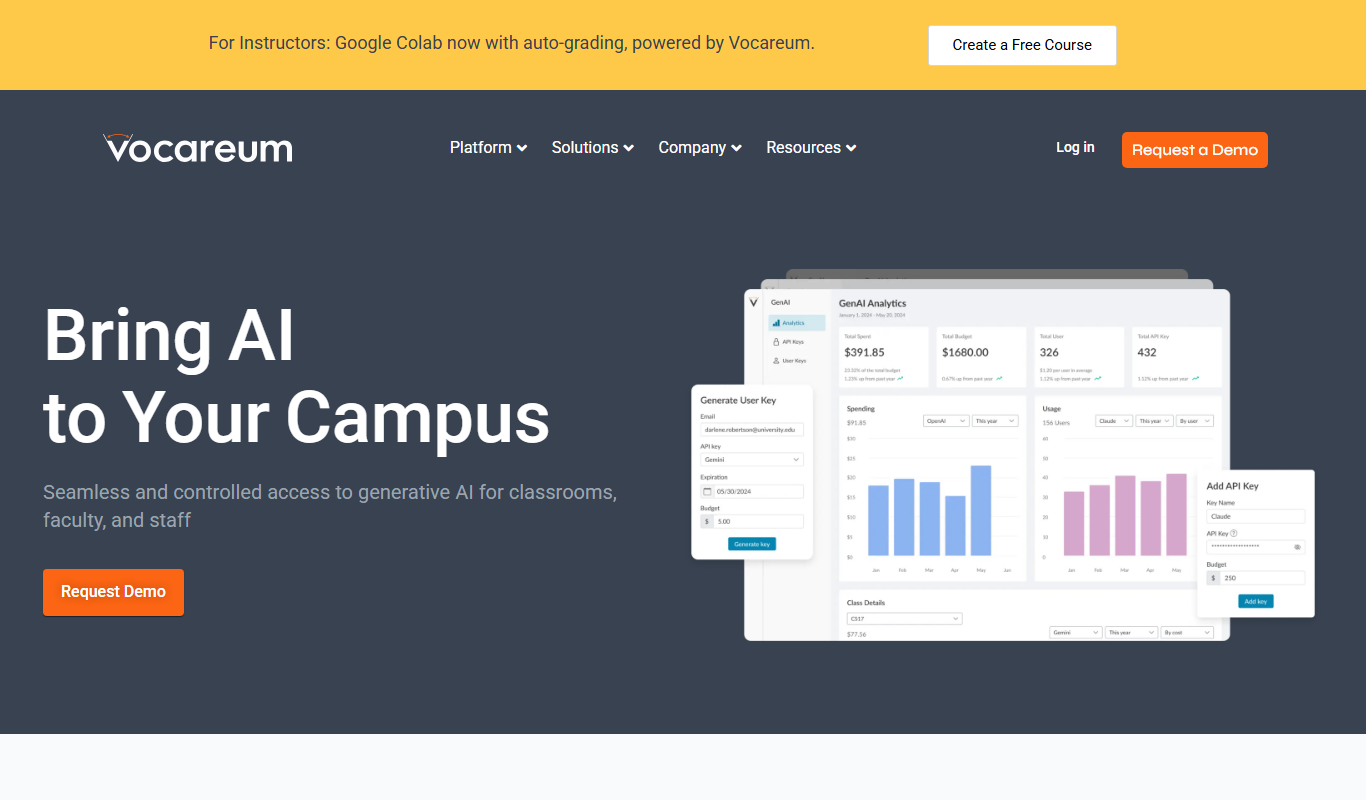Open the OpenAI dropdown in Spending chart

(x=946, y=421)
